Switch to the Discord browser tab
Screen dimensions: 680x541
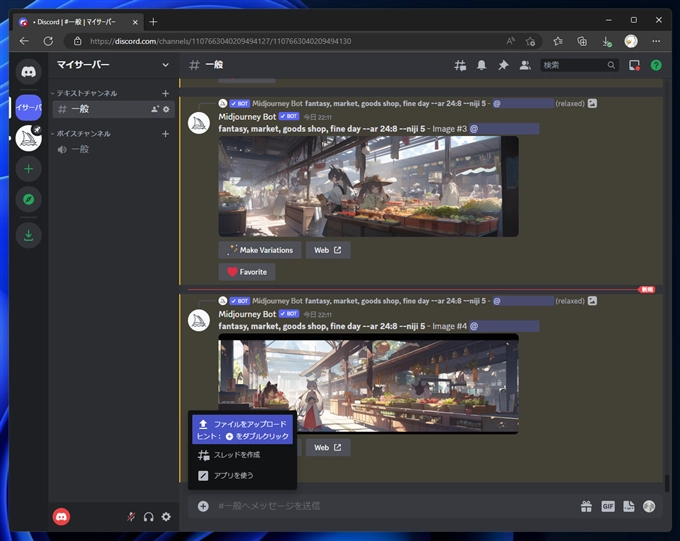pos(78,22)
